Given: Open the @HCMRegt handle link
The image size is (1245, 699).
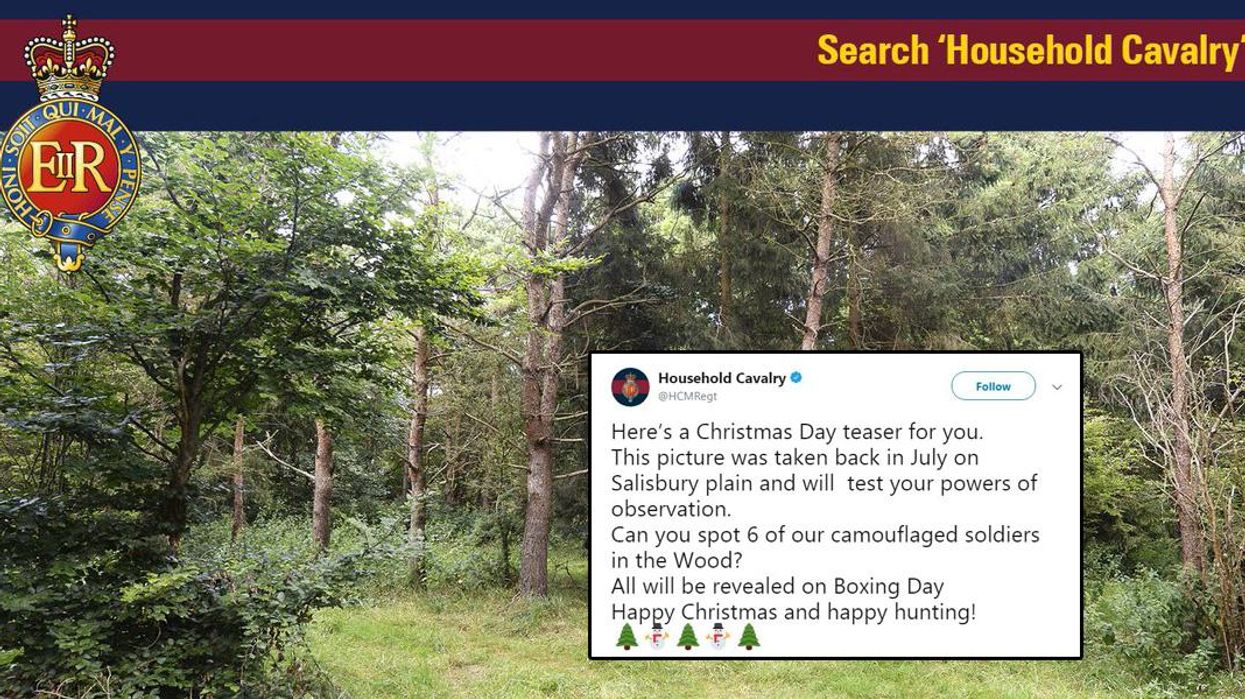Looking at the screenshot, I should pos(687,396).
